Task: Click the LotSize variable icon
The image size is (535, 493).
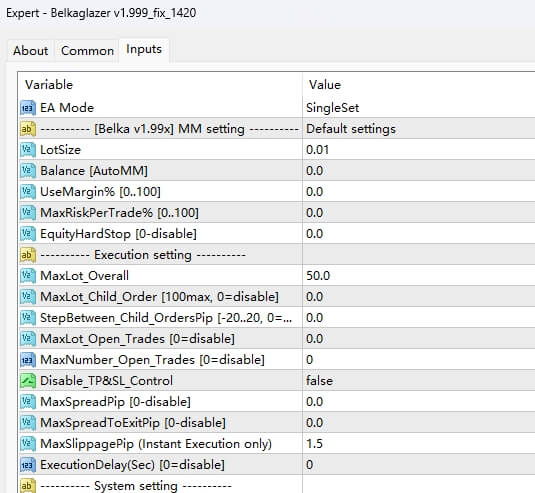Action: tap(28, 150)
